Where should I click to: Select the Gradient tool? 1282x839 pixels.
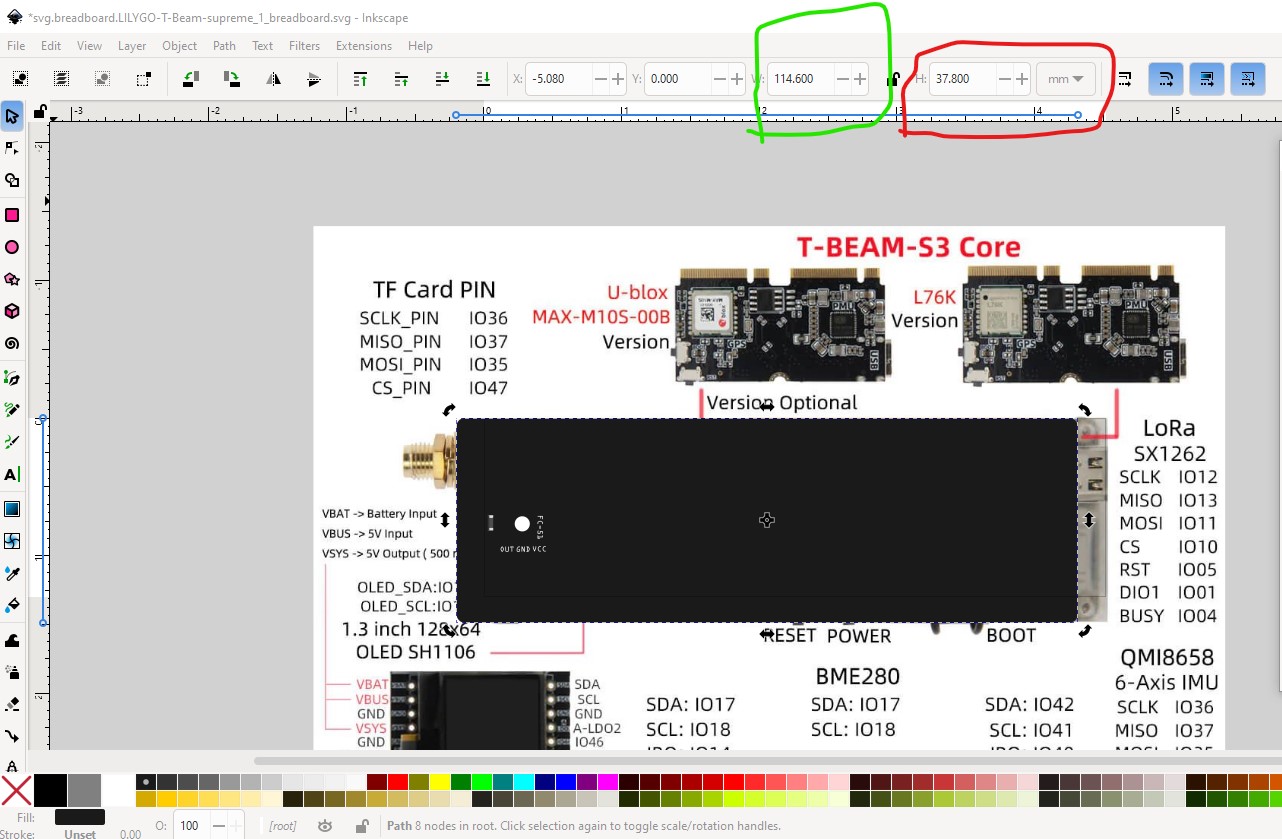click(12, 509)
